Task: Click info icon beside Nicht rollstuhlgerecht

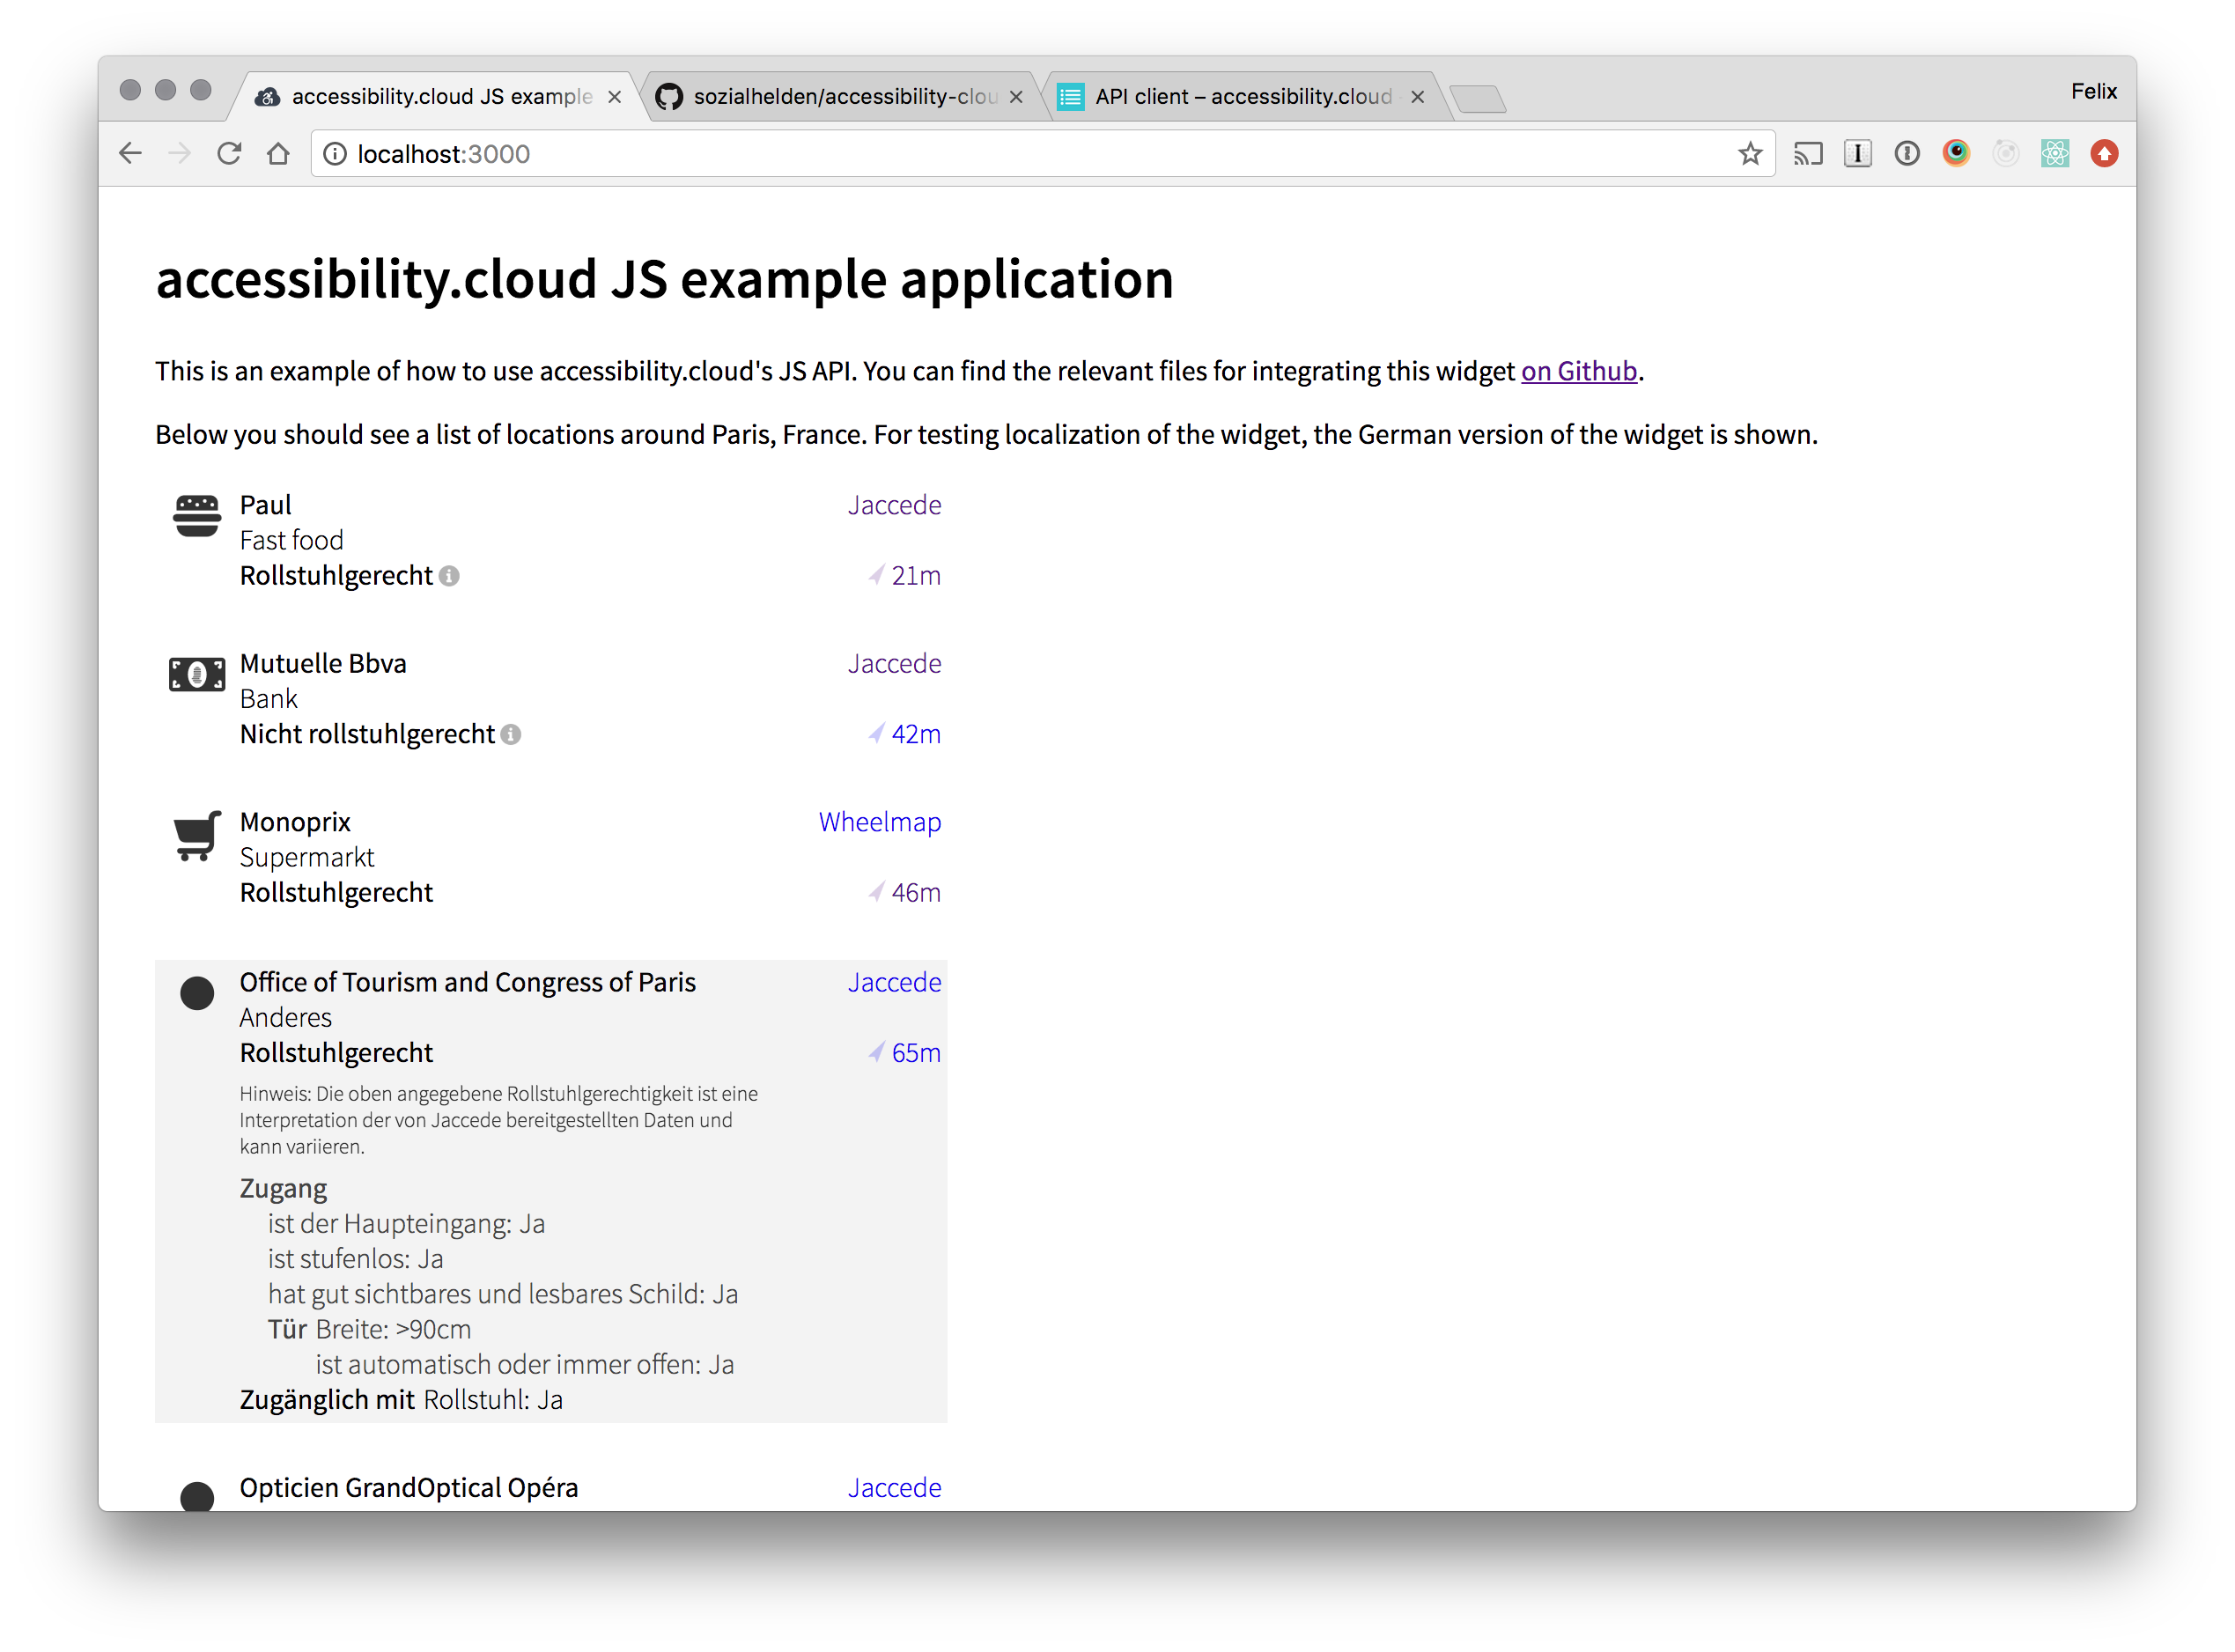Action: point(511,735)
